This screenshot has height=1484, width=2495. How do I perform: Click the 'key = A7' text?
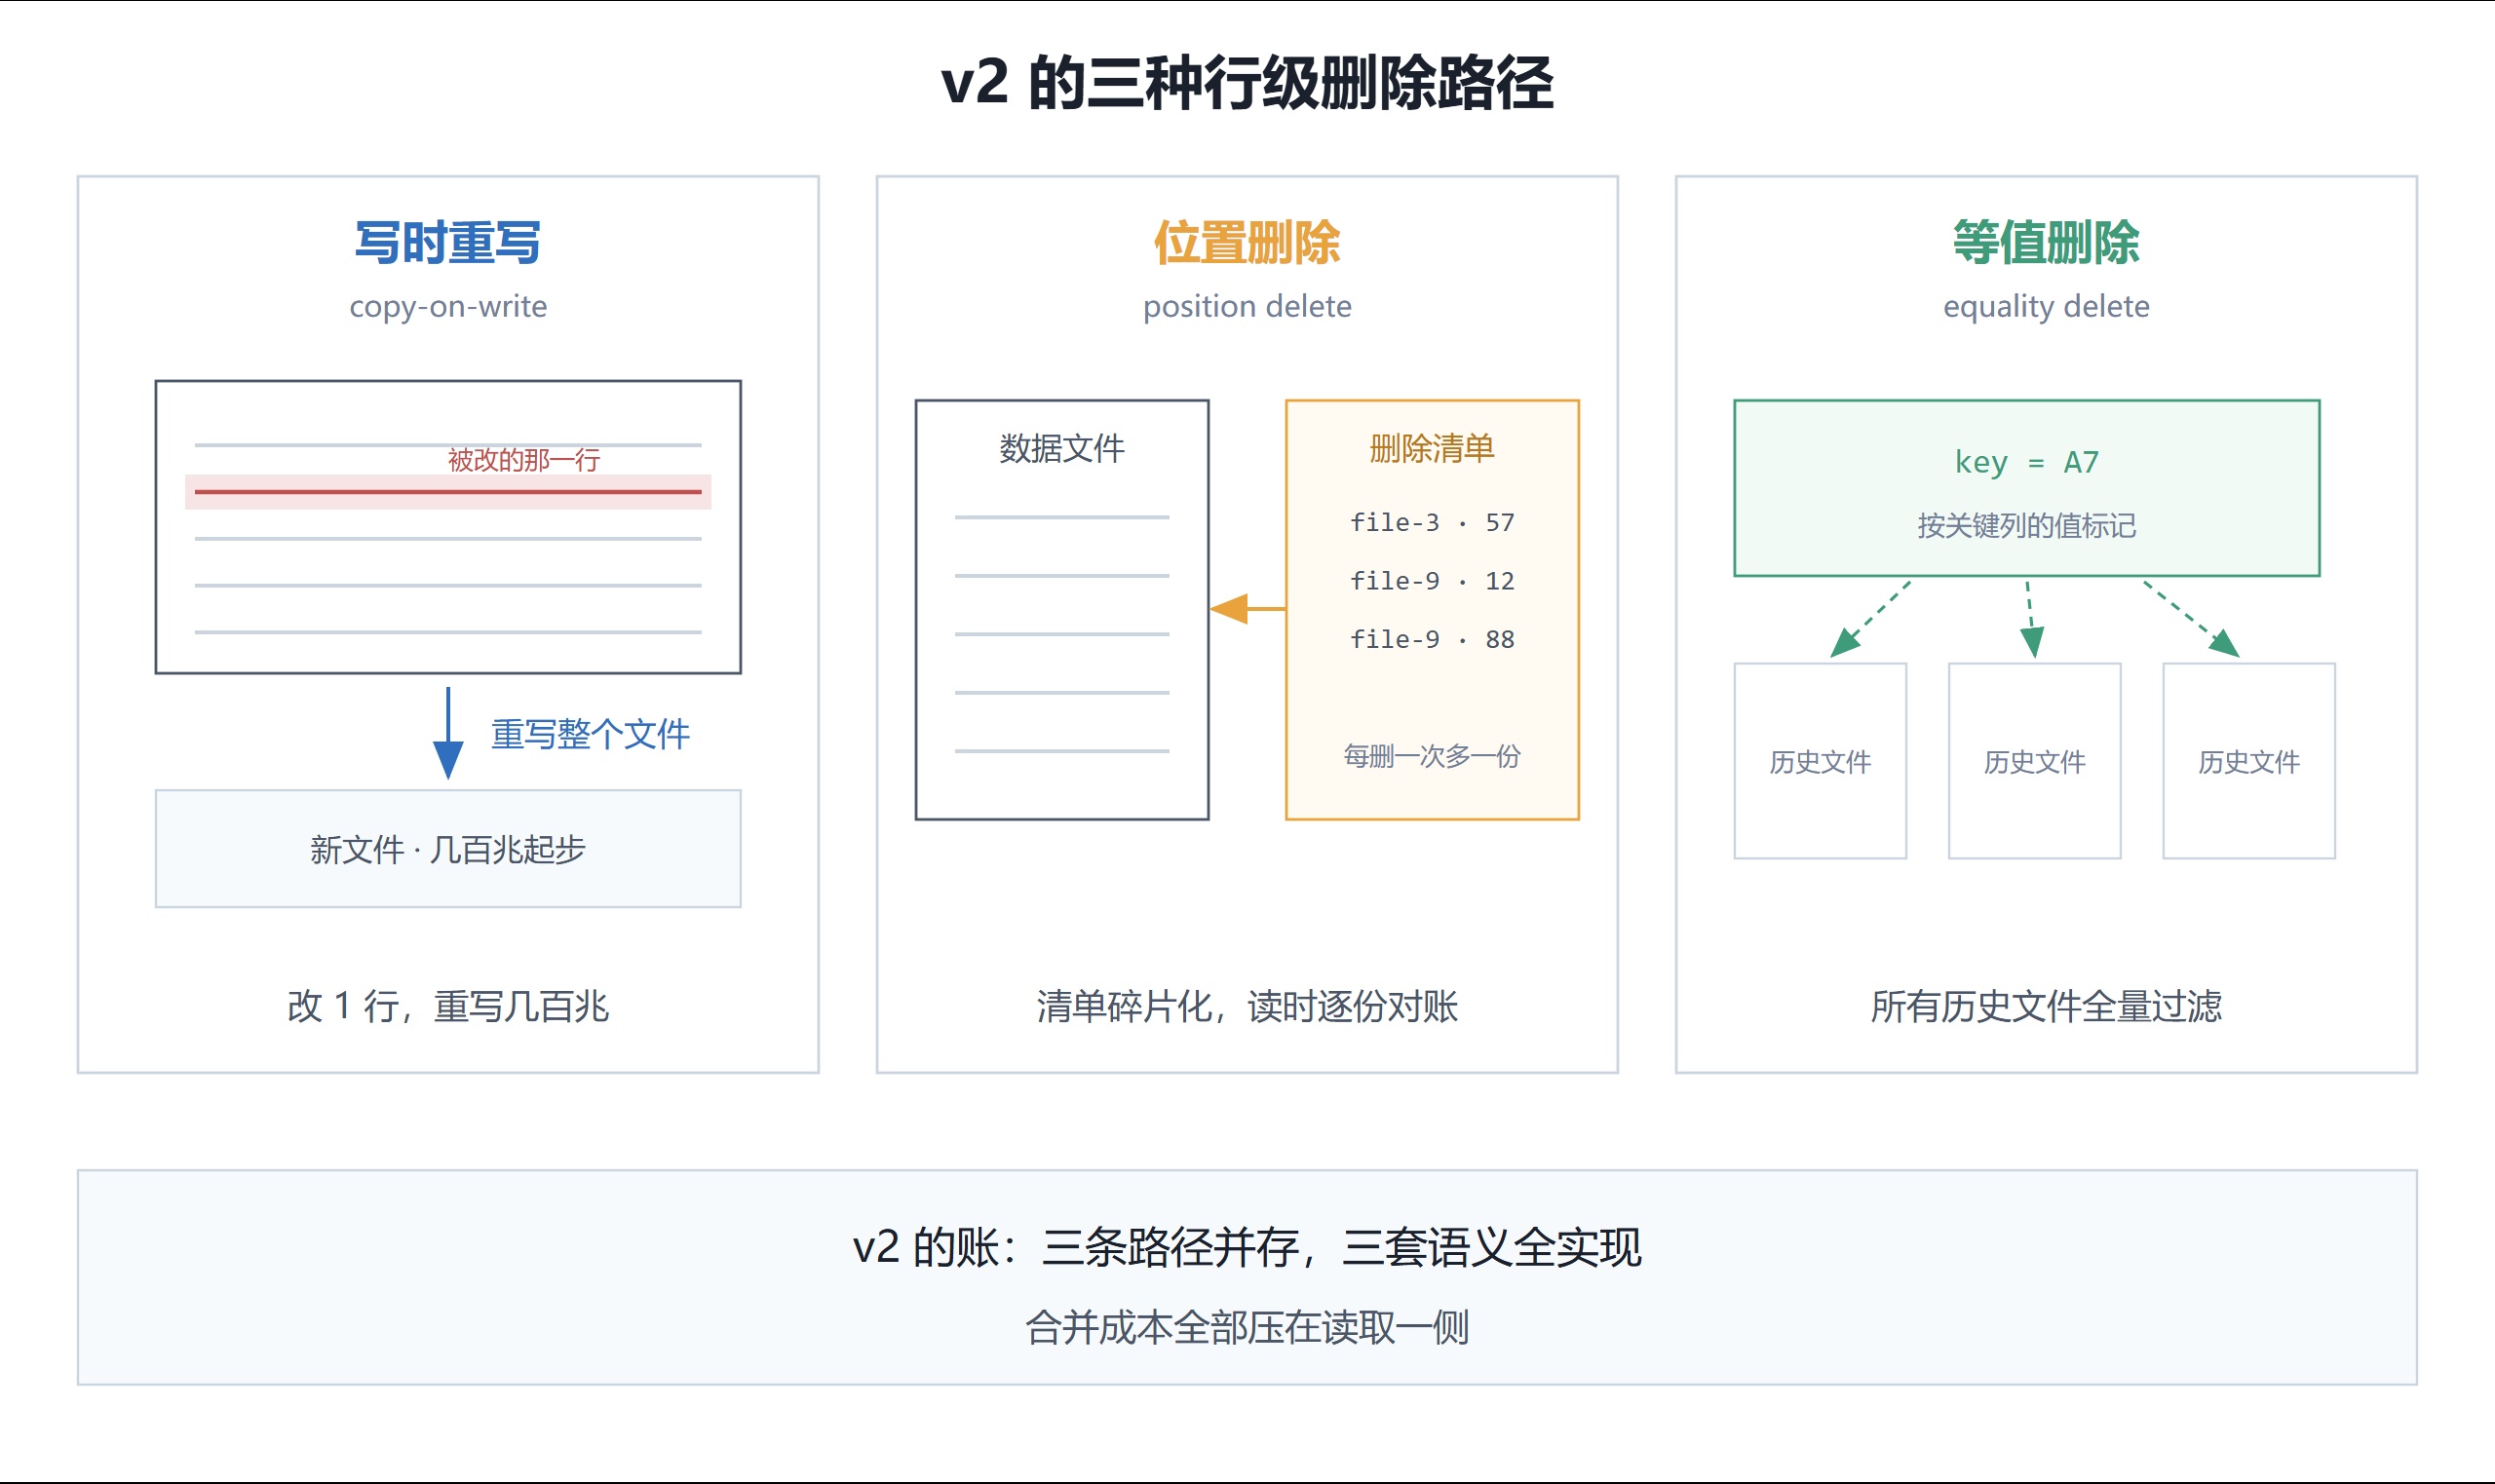pos(2027,462)
